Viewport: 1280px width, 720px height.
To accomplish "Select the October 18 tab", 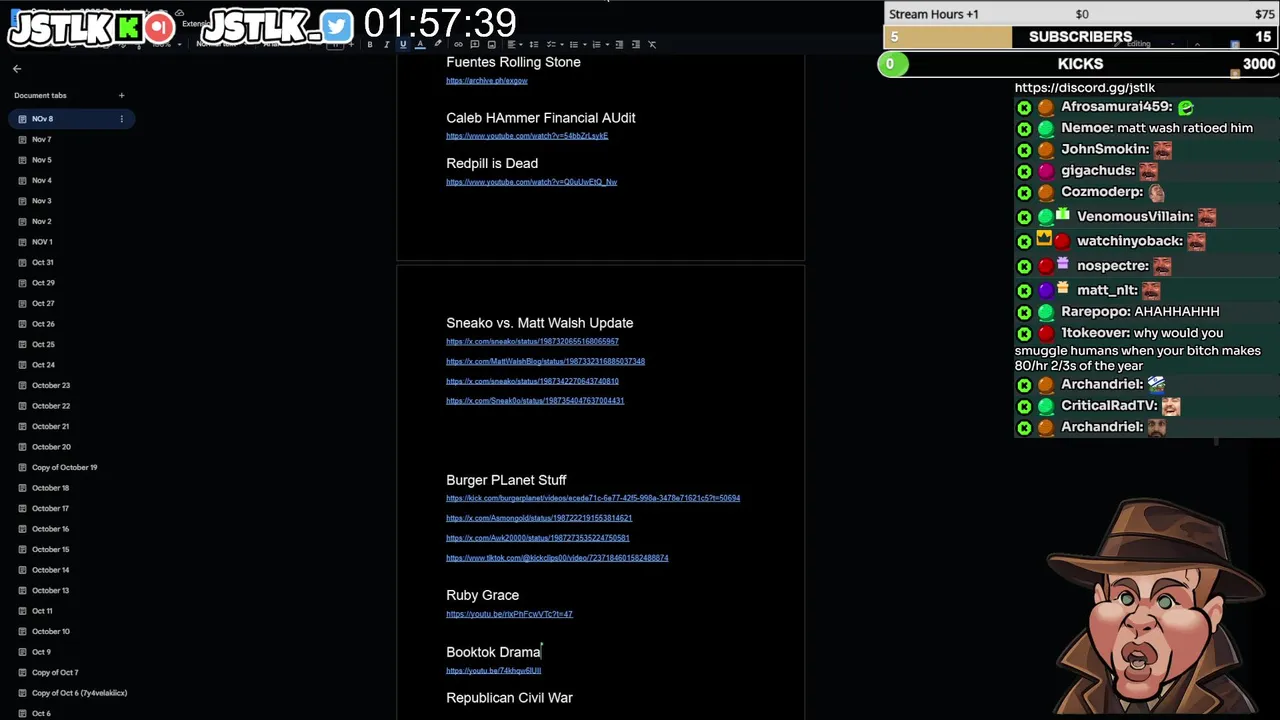I will 50,488.
